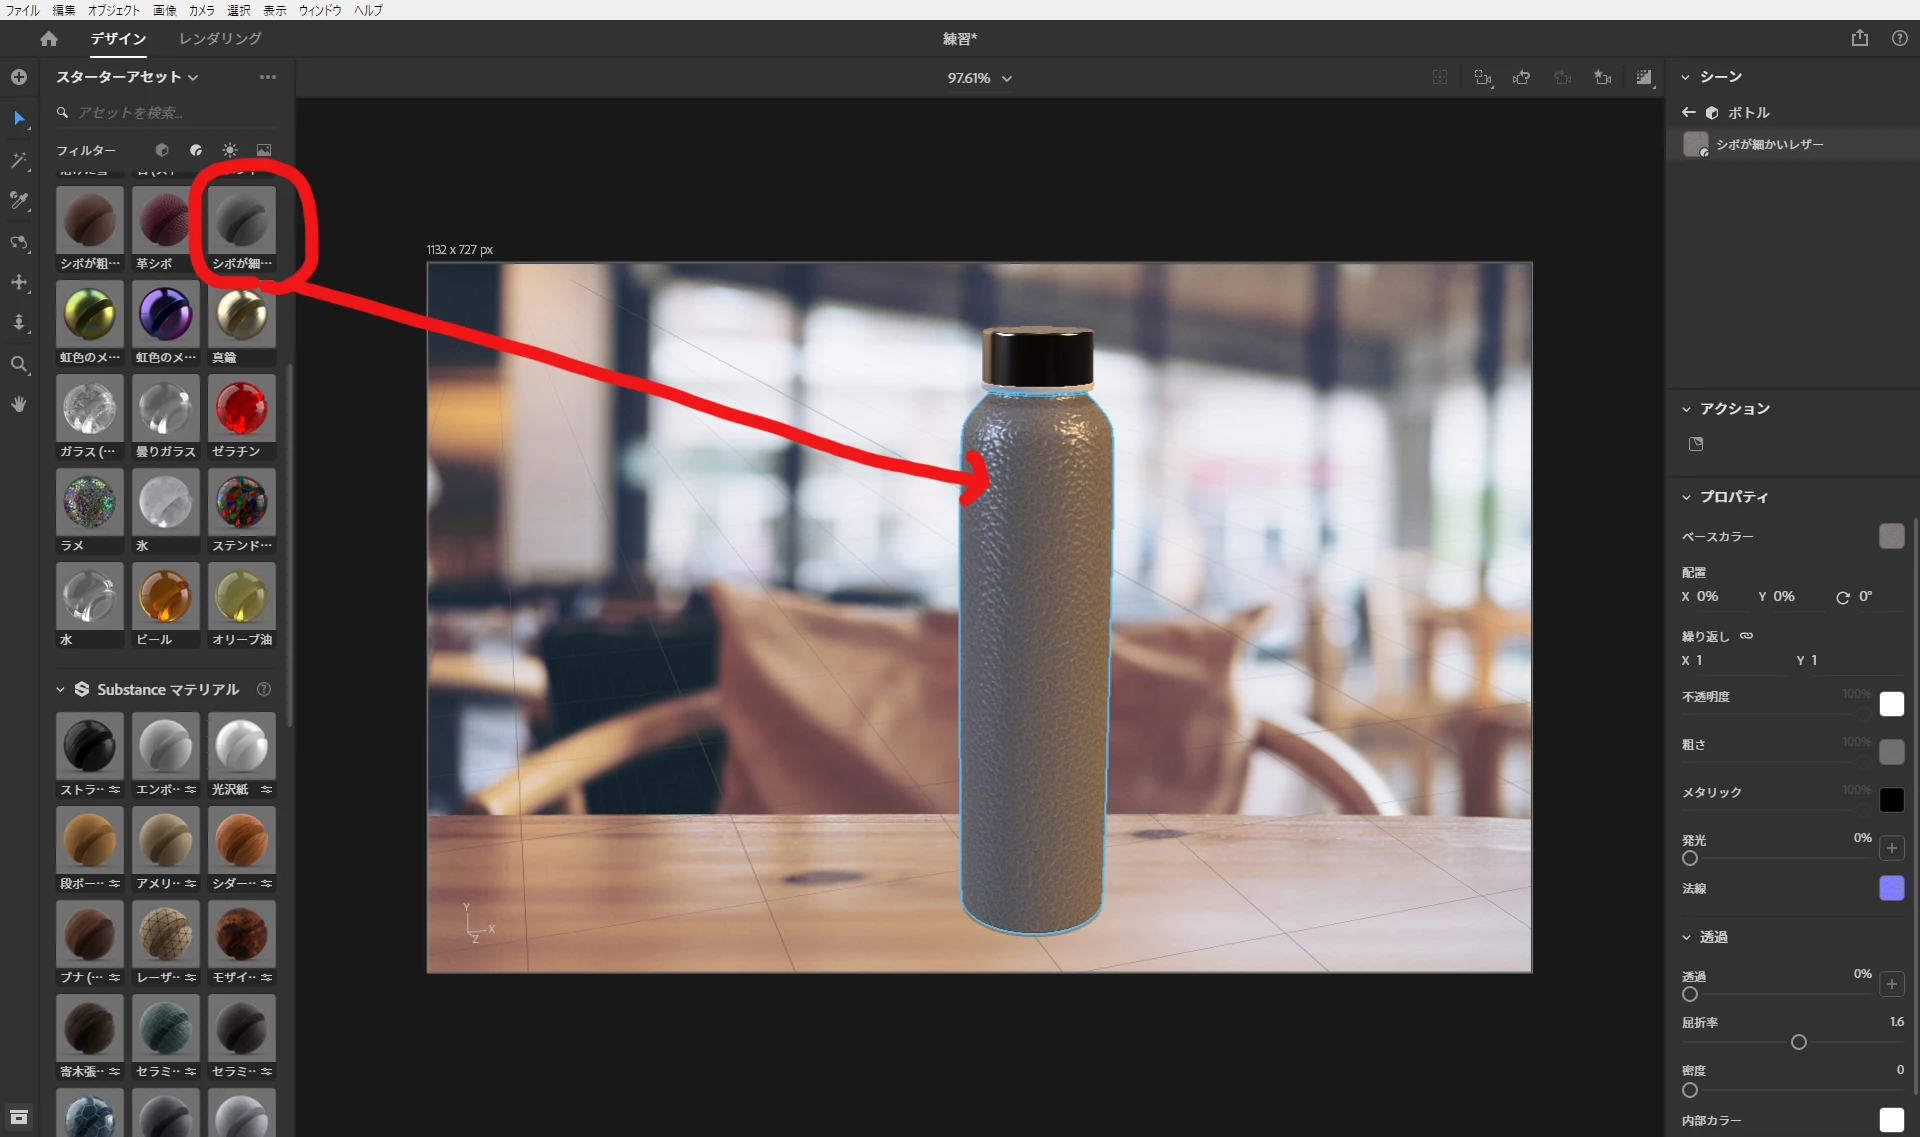Select the Eyedropper sampler tool
Image resolution: width=1920 pixels, height=1137 pixels.
point(19,201)
